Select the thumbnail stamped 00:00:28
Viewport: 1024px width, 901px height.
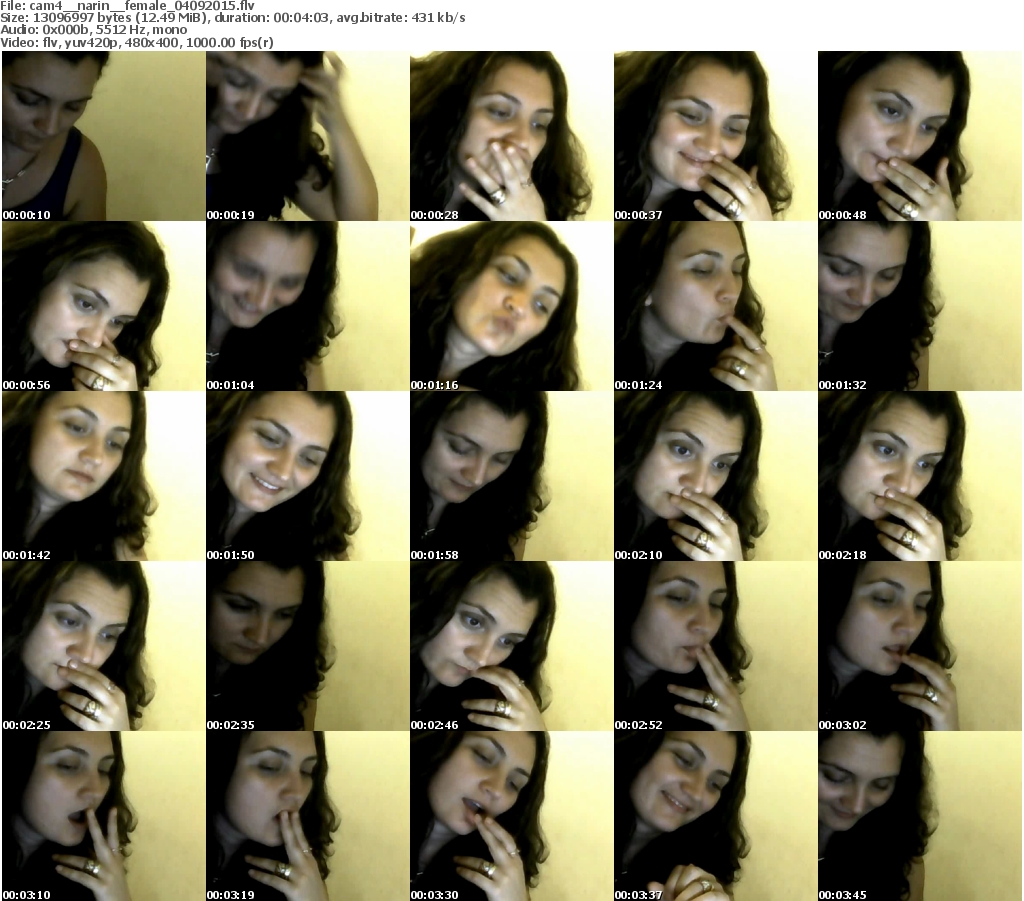511,136
